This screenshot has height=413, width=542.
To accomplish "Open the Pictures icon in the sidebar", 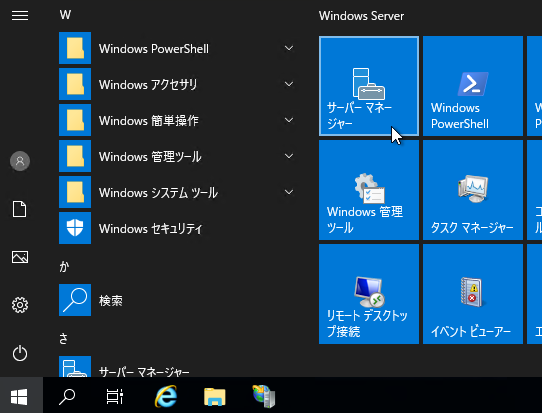I will pos(20,257).
